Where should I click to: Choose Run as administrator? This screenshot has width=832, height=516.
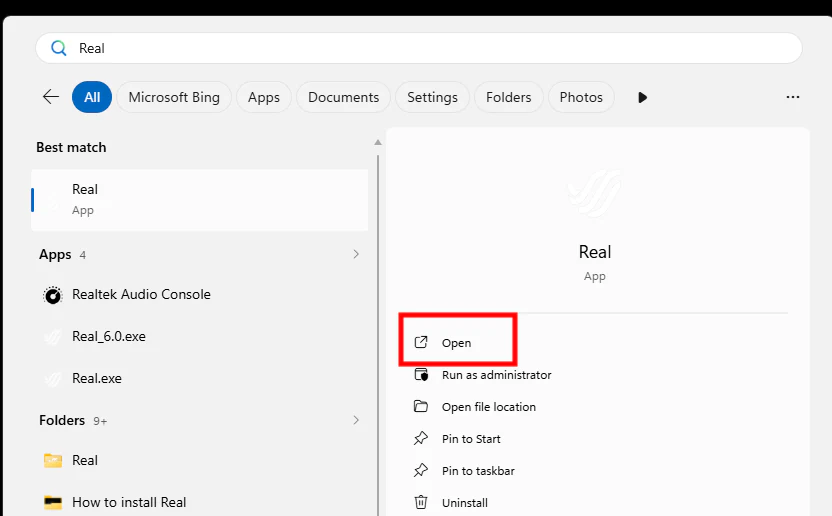497,375
